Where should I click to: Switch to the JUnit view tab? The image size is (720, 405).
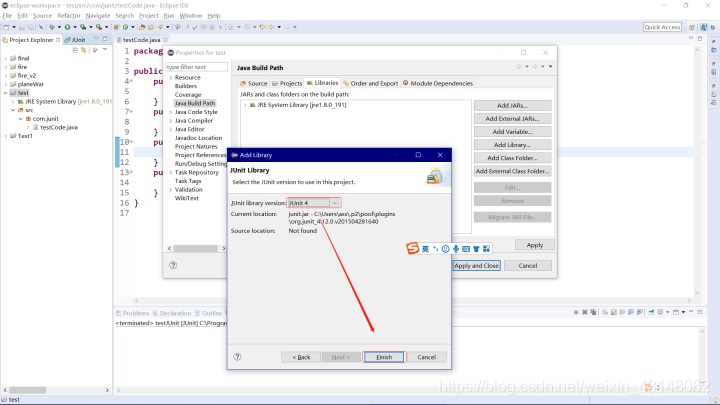click(75, 40)
